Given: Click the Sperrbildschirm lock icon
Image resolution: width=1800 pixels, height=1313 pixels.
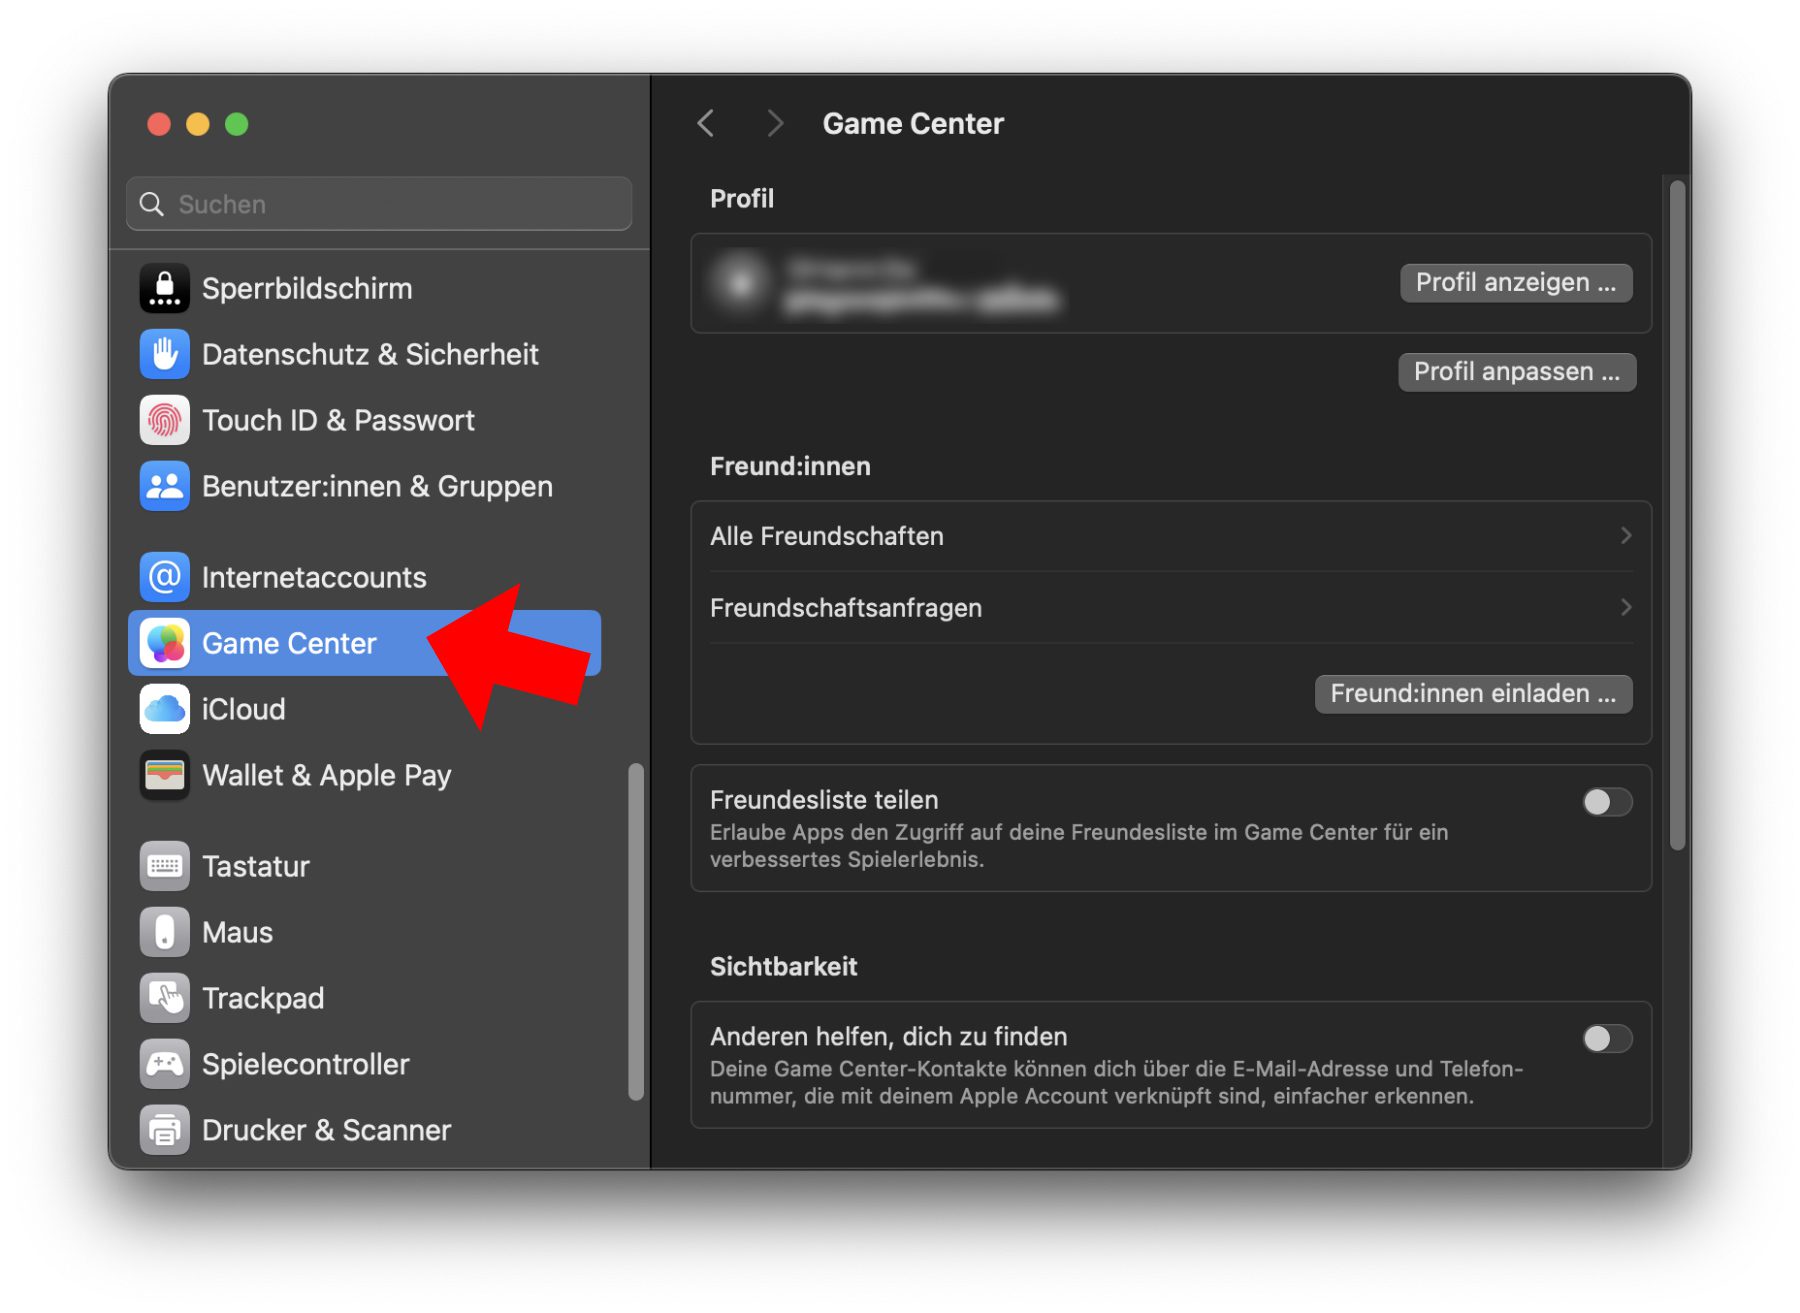Looking at the screenshot, I should [x=164, y=289].
